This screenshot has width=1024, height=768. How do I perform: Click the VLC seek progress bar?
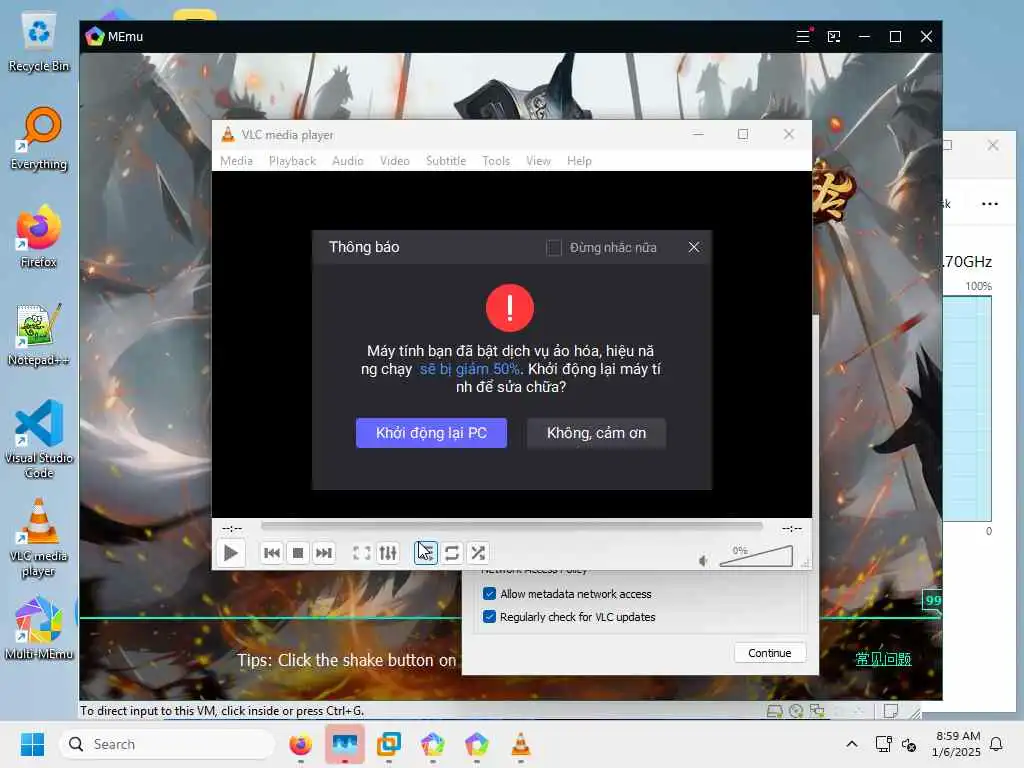pyautogui.click(x=511, y=526)
